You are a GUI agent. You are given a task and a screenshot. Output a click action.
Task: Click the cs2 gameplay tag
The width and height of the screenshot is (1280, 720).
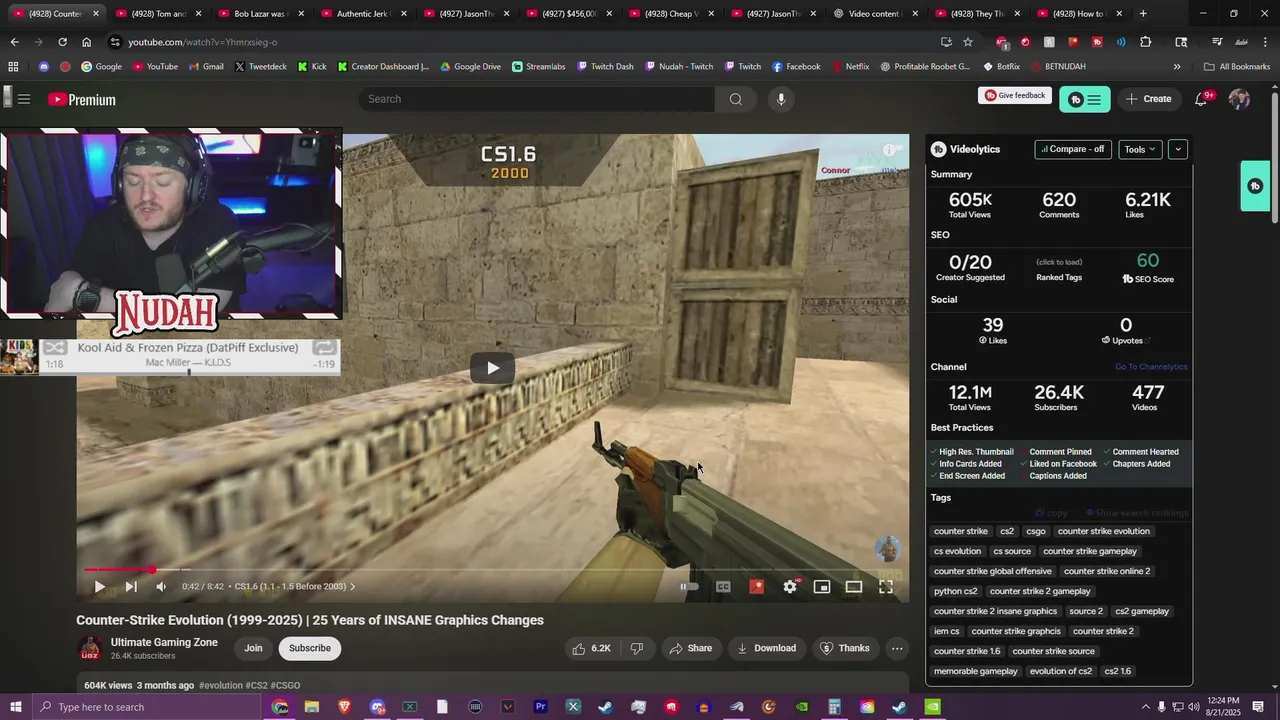1142,611
